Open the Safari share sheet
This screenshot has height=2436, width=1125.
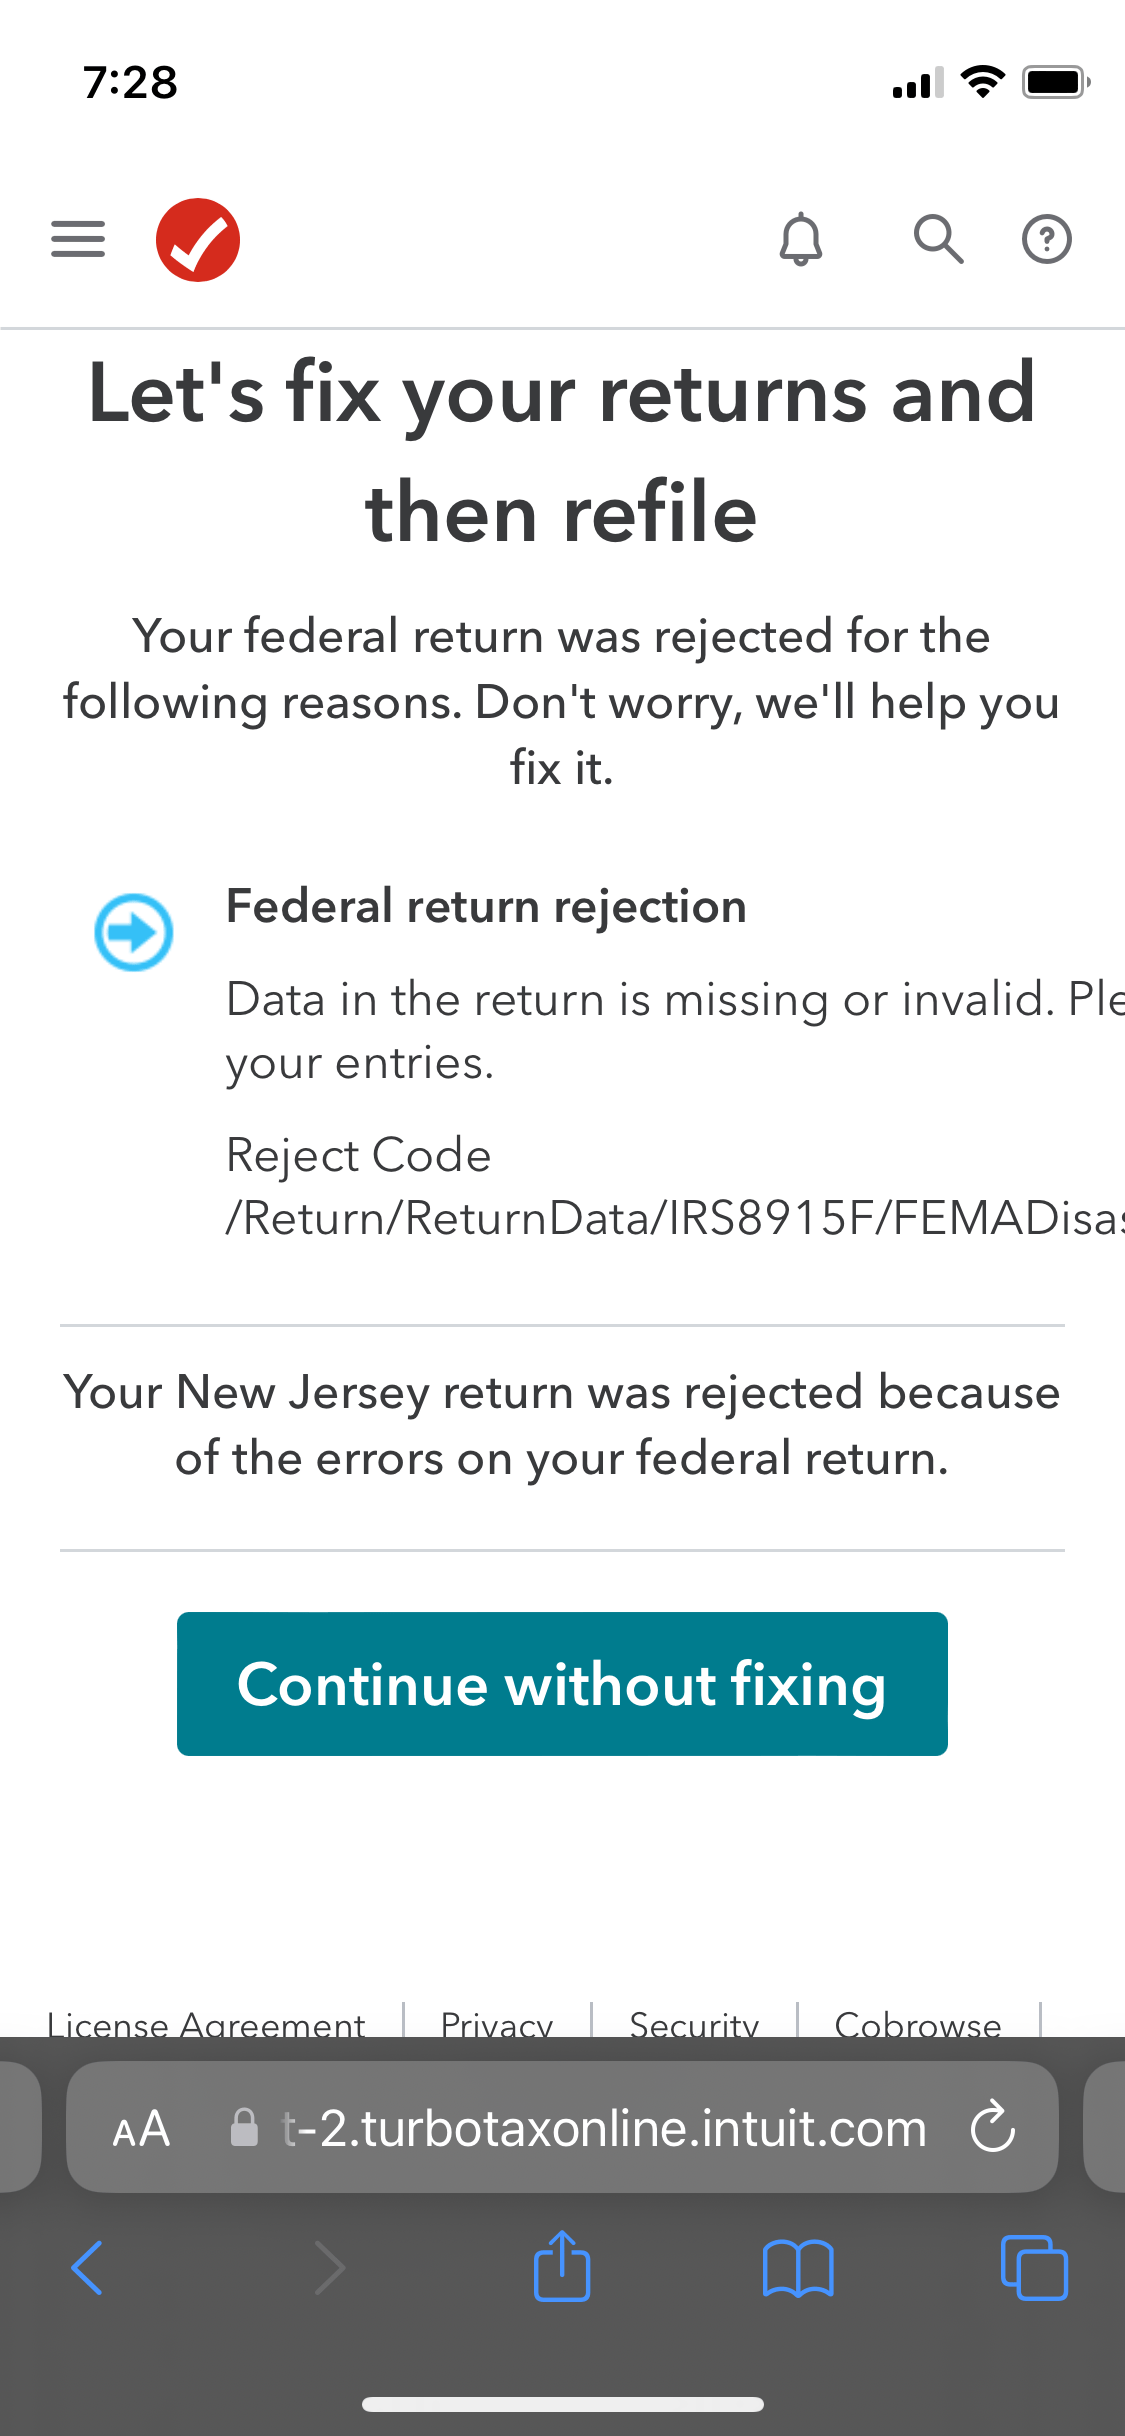[562, 2267]
